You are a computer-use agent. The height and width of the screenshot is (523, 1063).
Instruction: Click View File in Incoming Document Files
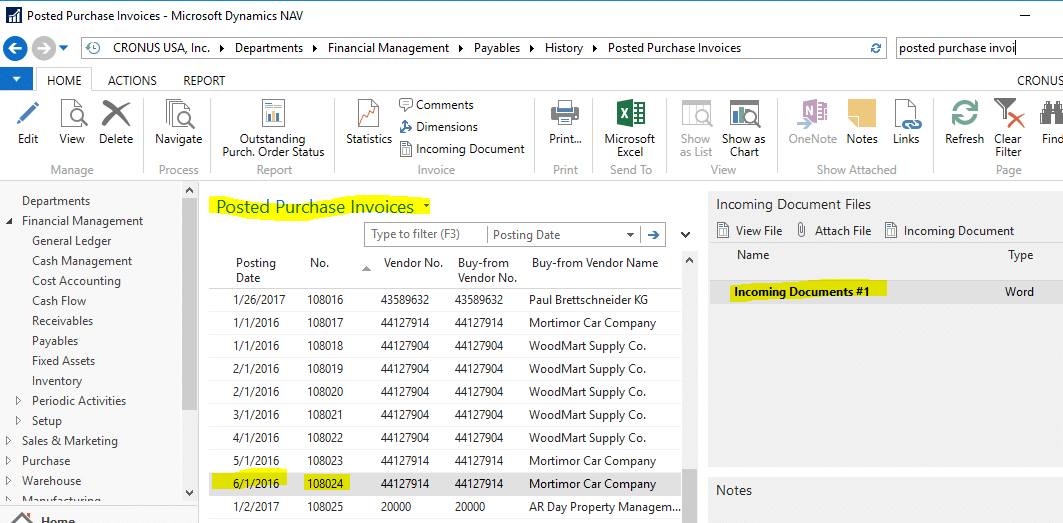click(749, 231)
